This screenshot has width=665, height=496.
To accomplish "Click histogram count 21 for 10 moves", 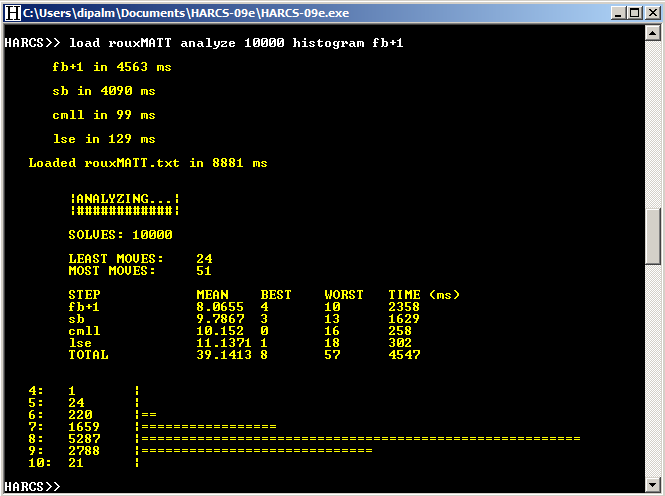I will coord(76,463).
